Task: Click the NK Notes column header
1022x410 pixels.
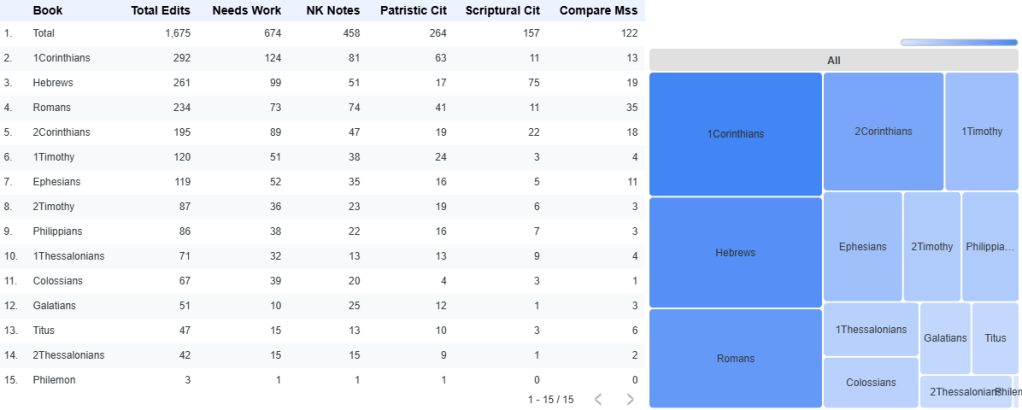Action: (x=332, y=10)
